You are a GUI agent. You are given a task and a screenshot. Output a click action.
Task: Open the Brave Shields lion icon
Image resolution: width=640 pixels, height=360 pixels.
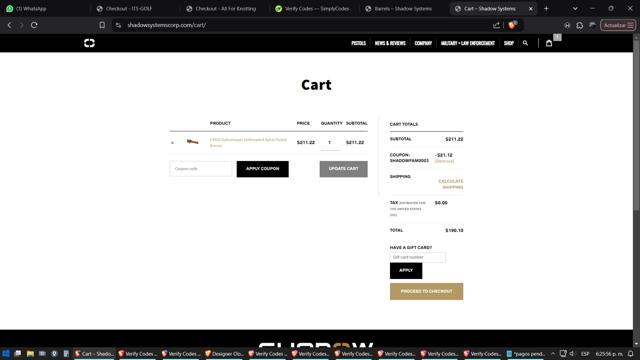pyautogui.click(x=512, y=25)
